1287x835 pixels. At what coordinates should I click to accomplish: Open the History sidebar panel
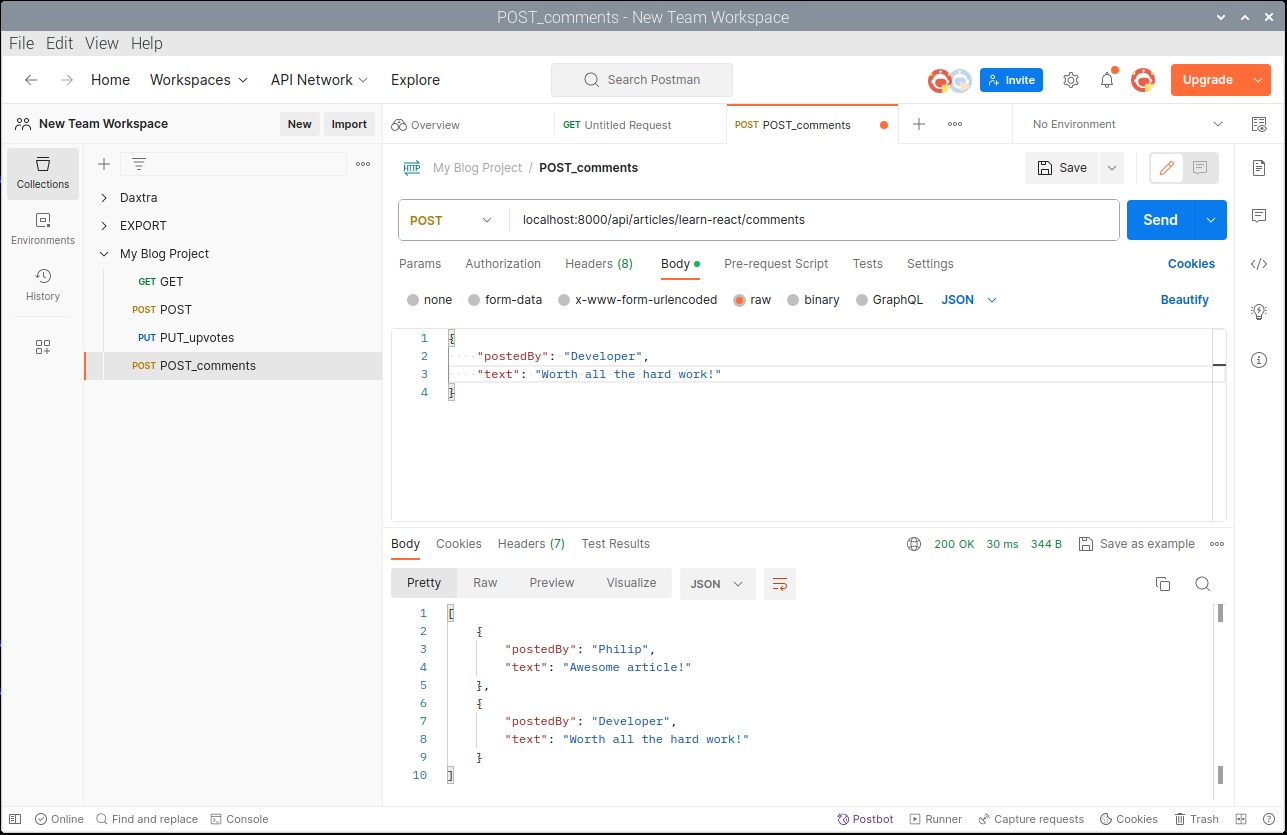pos(43,285)
